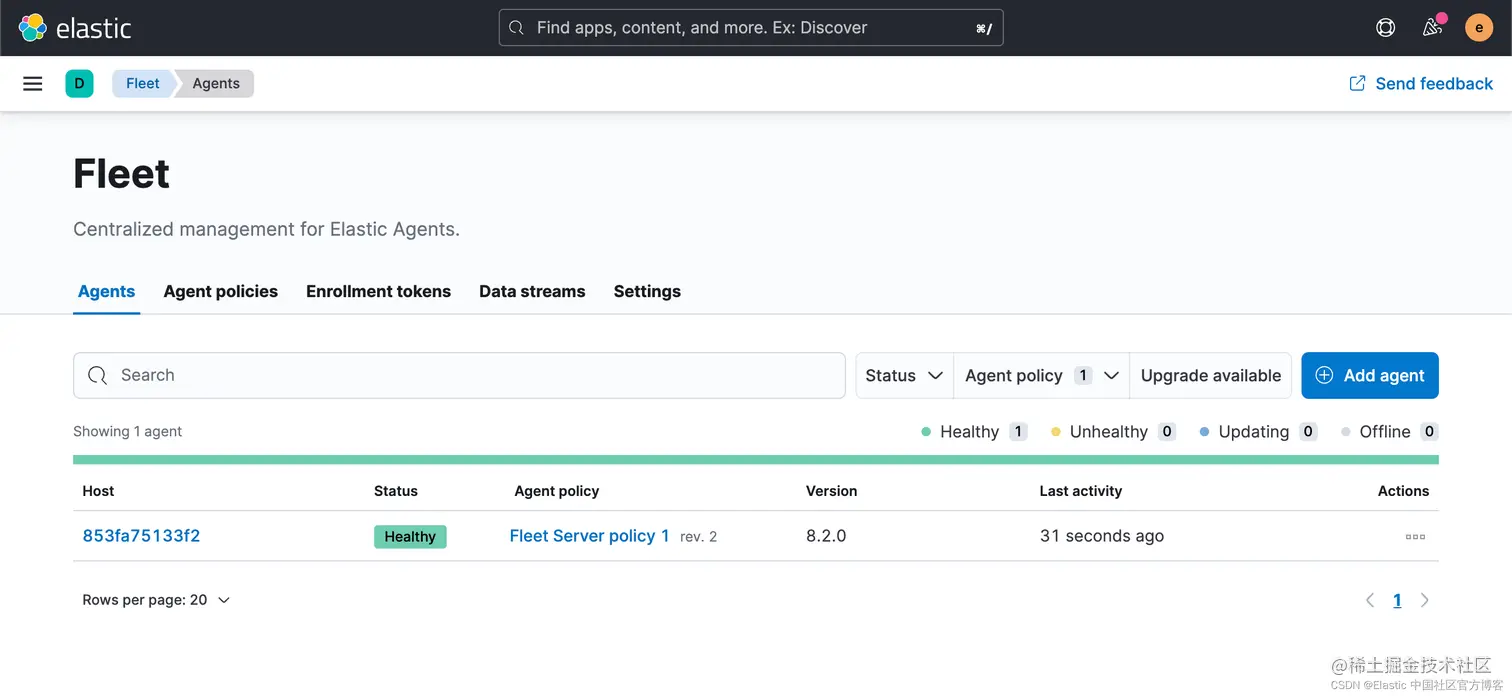Image resolution: width=1512 pixels, height=696 pixels.
Task: Switch to the Agent policies tab
Action: [220, 292]
